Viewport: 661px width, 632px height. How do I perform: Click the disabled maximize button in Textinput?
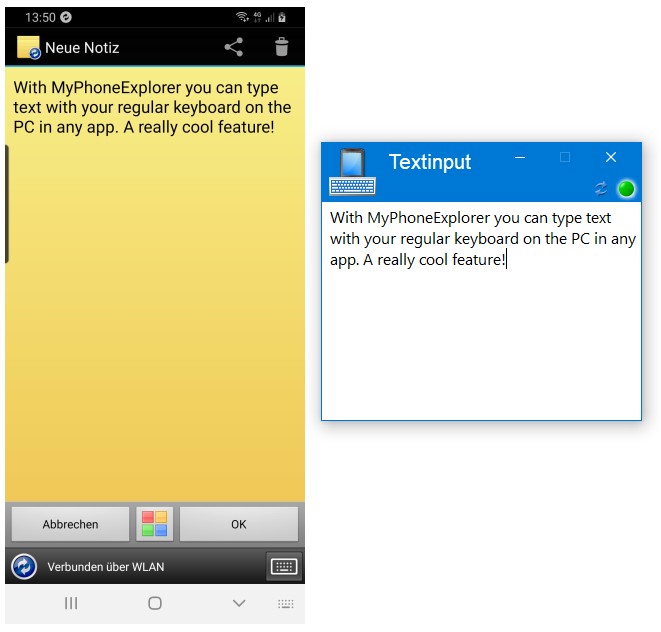565,157
